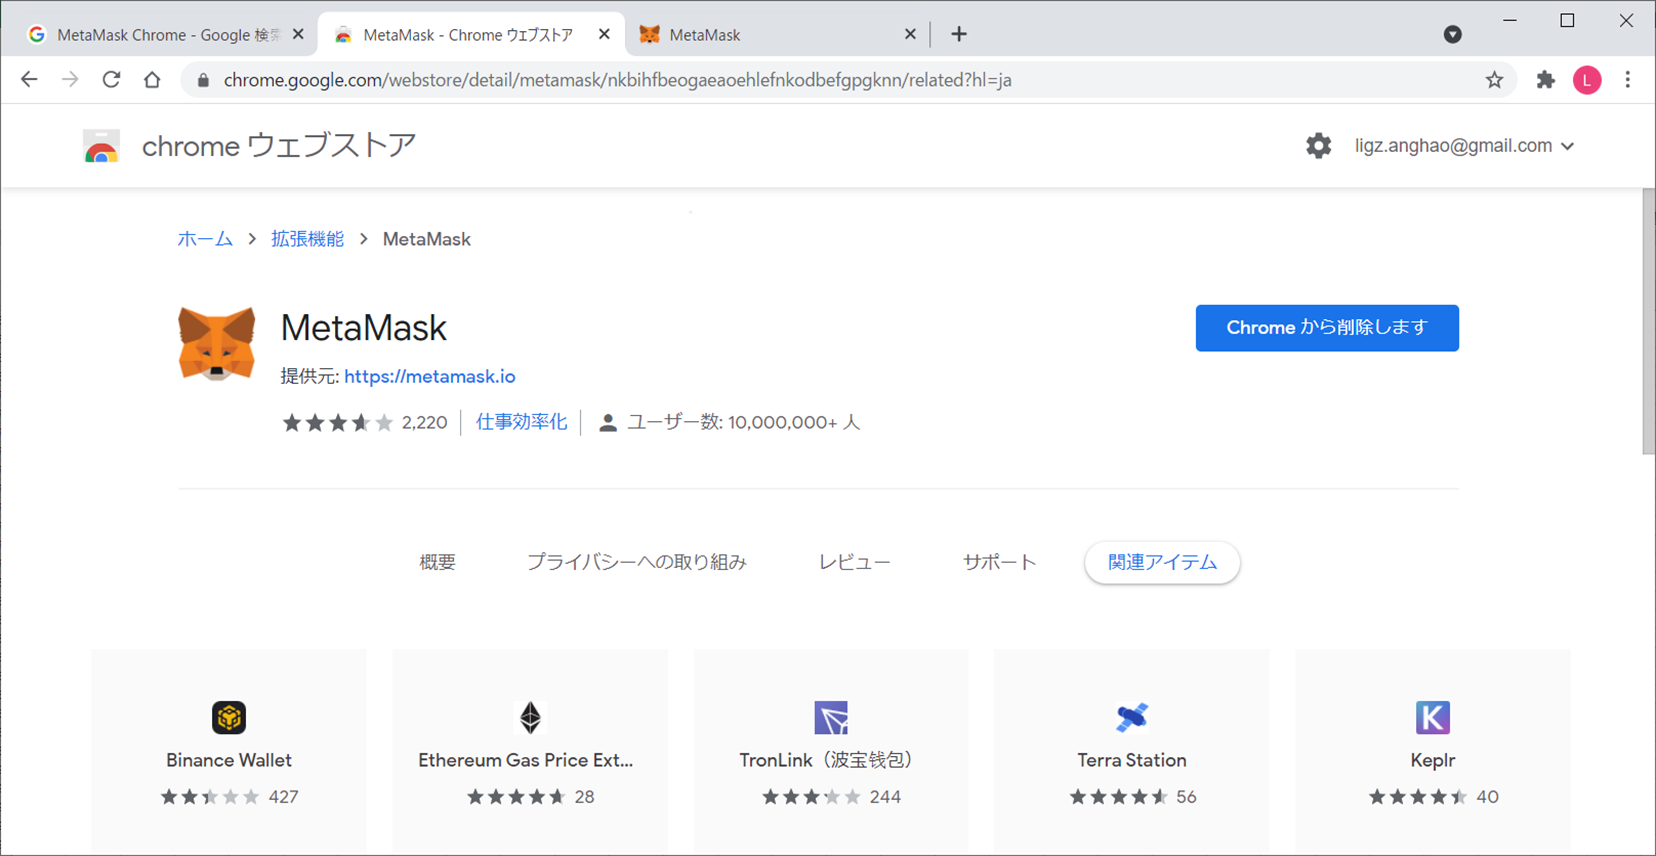Viewport: 1656px width, 856px height.
Task: Select the レビュー tab
Action: 854,562
